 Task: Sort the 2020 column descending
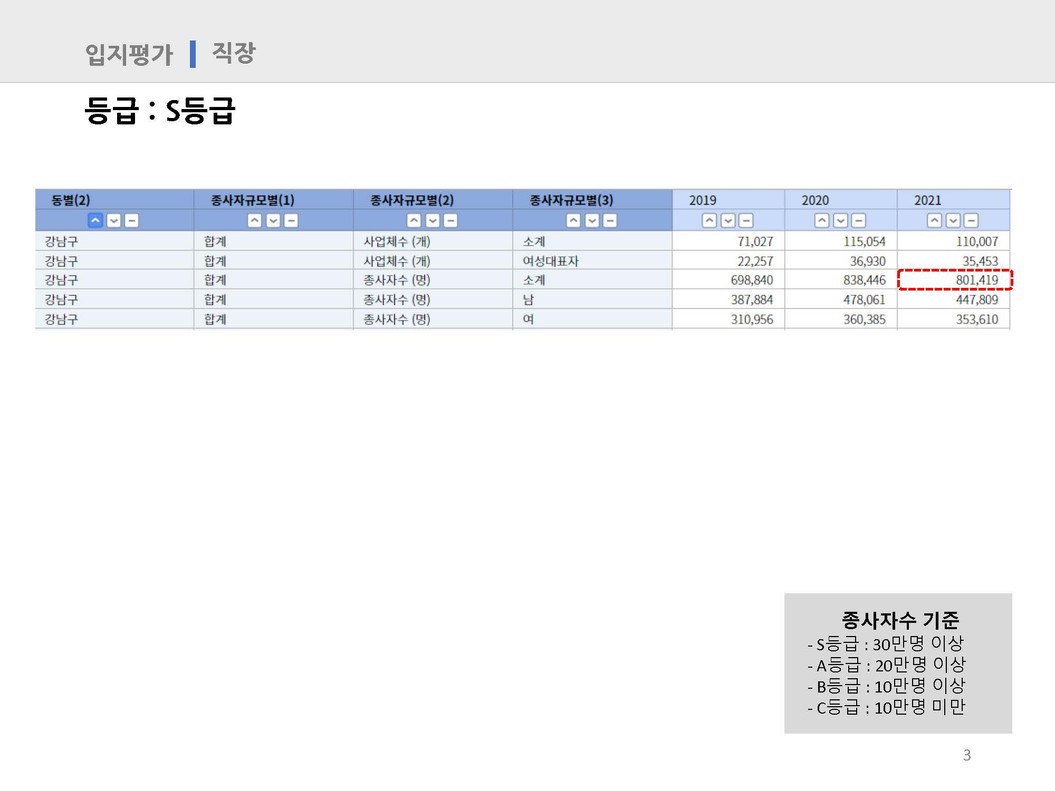[x=840, y=221]
